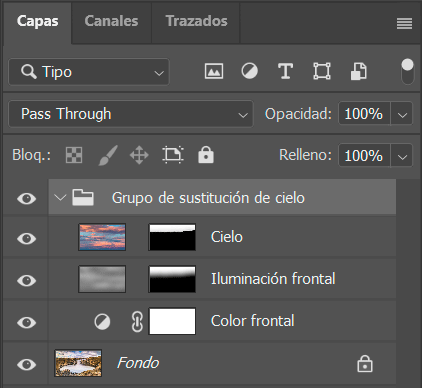Filter layers by adjustment layer icon
The image size is (422, 388).
click(249, 71)
